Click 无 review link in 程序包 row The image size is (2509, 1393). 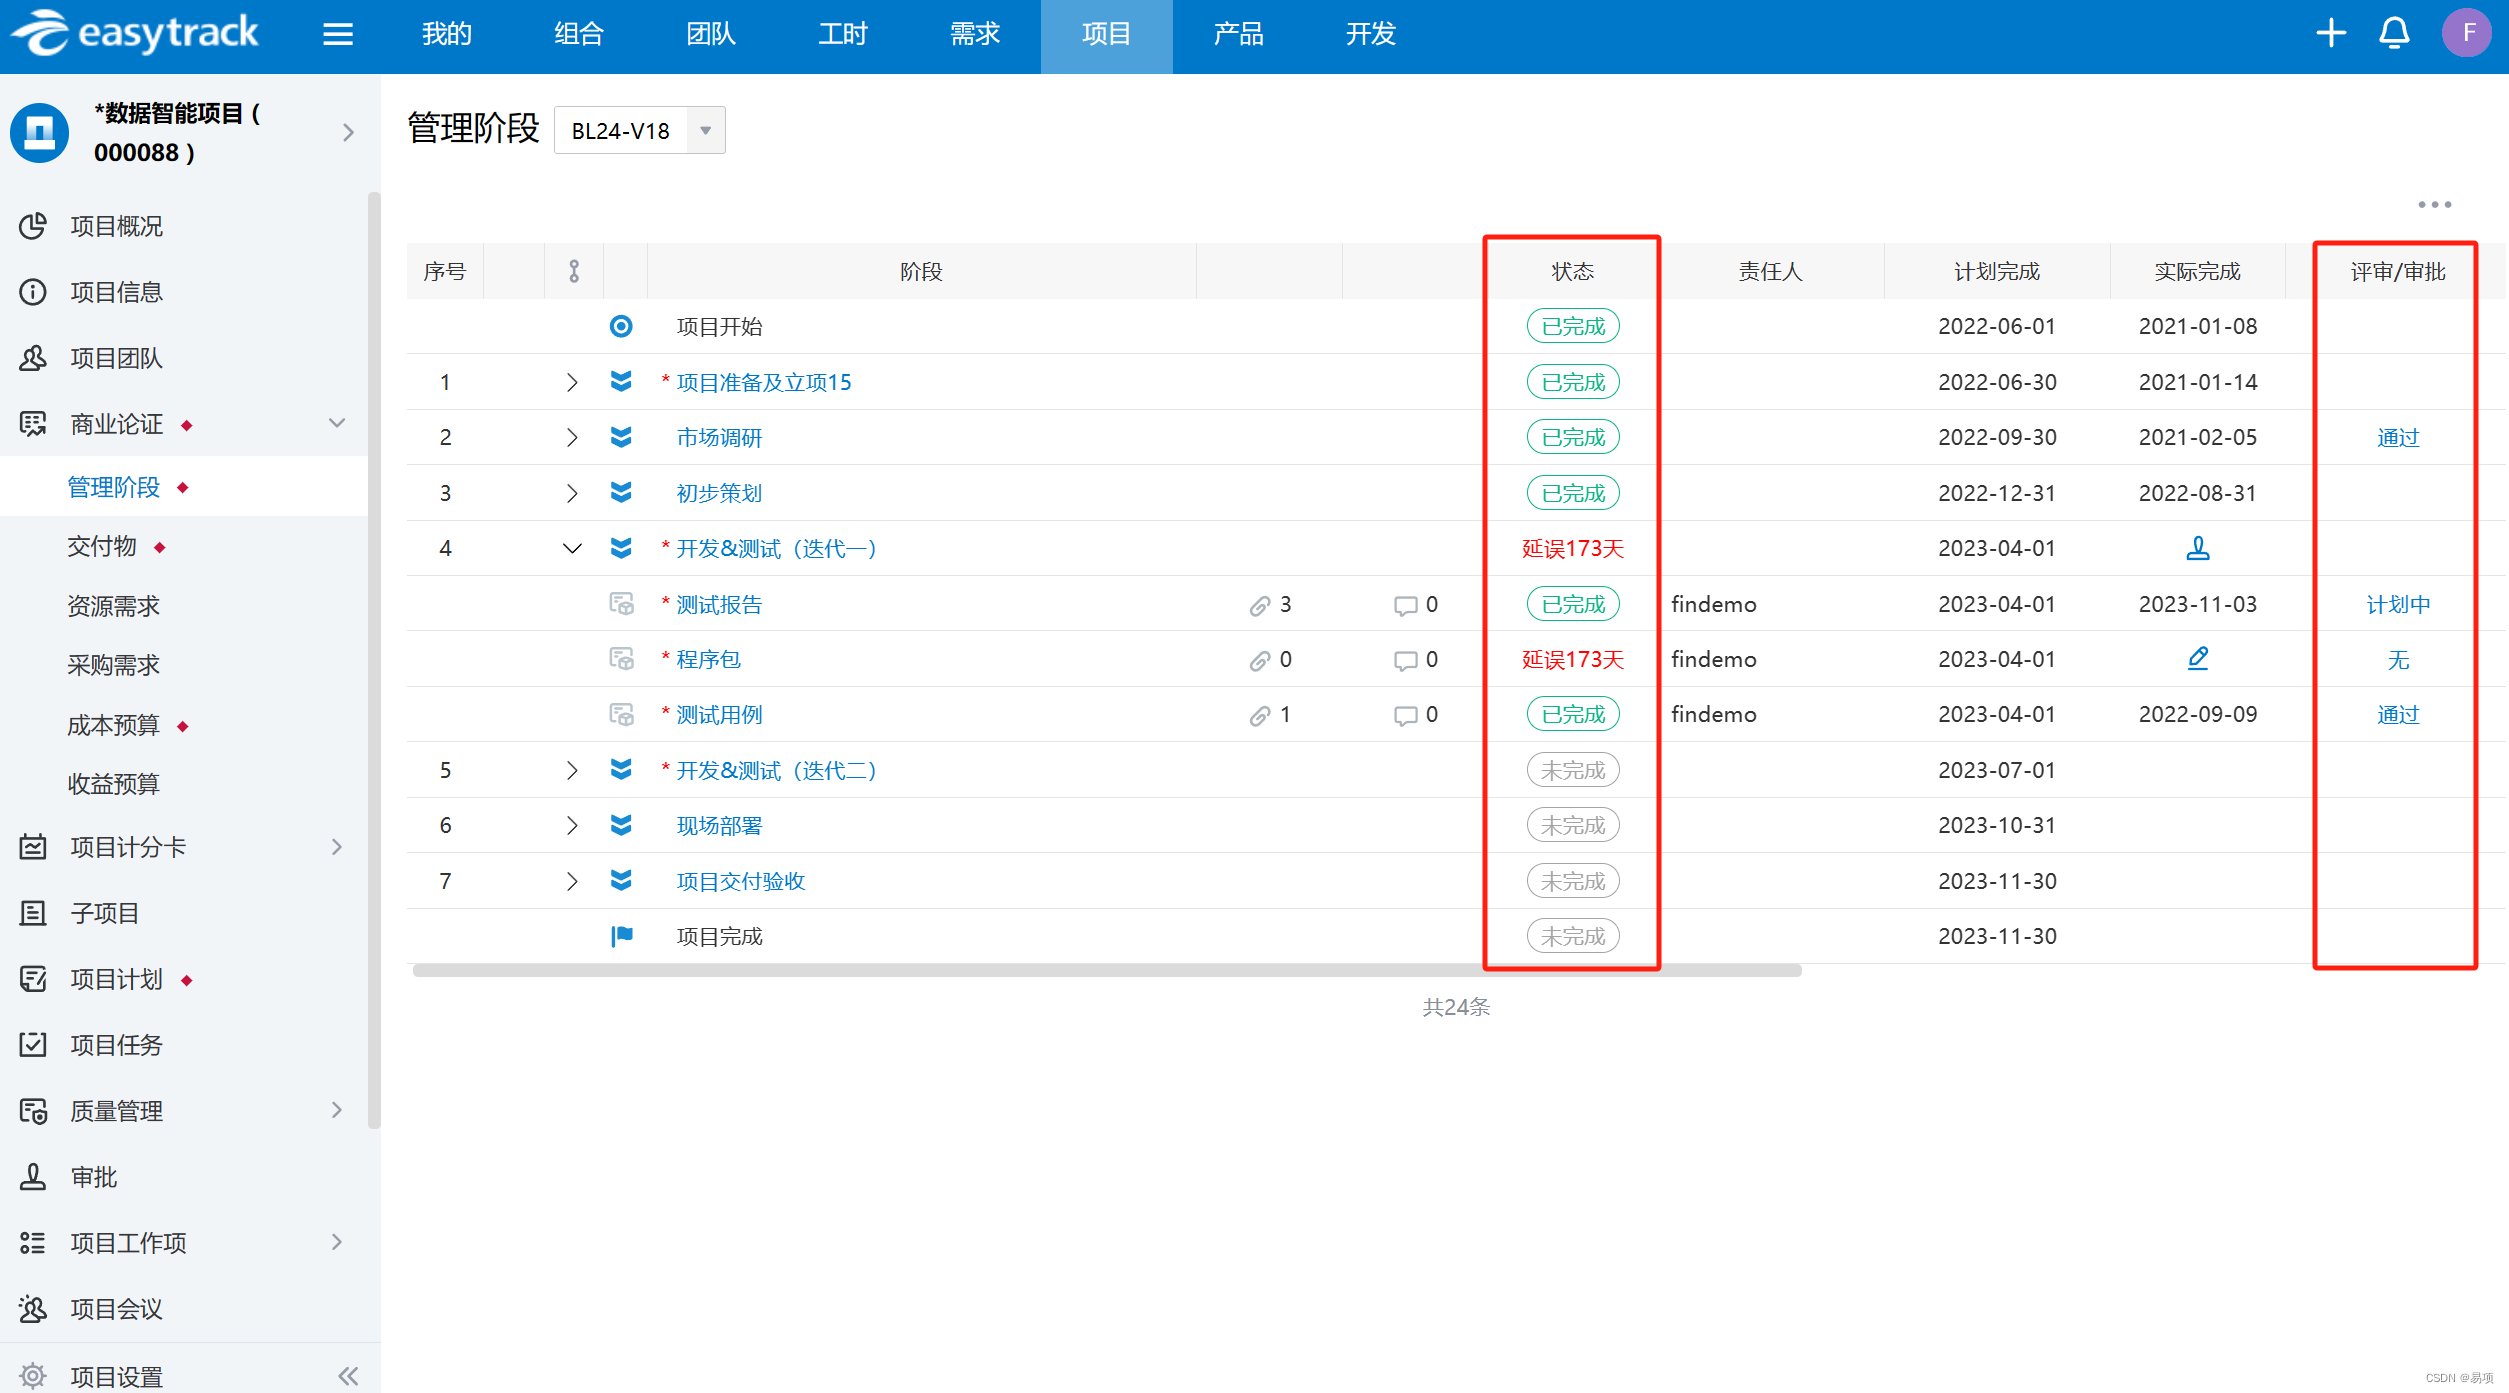2398,660
